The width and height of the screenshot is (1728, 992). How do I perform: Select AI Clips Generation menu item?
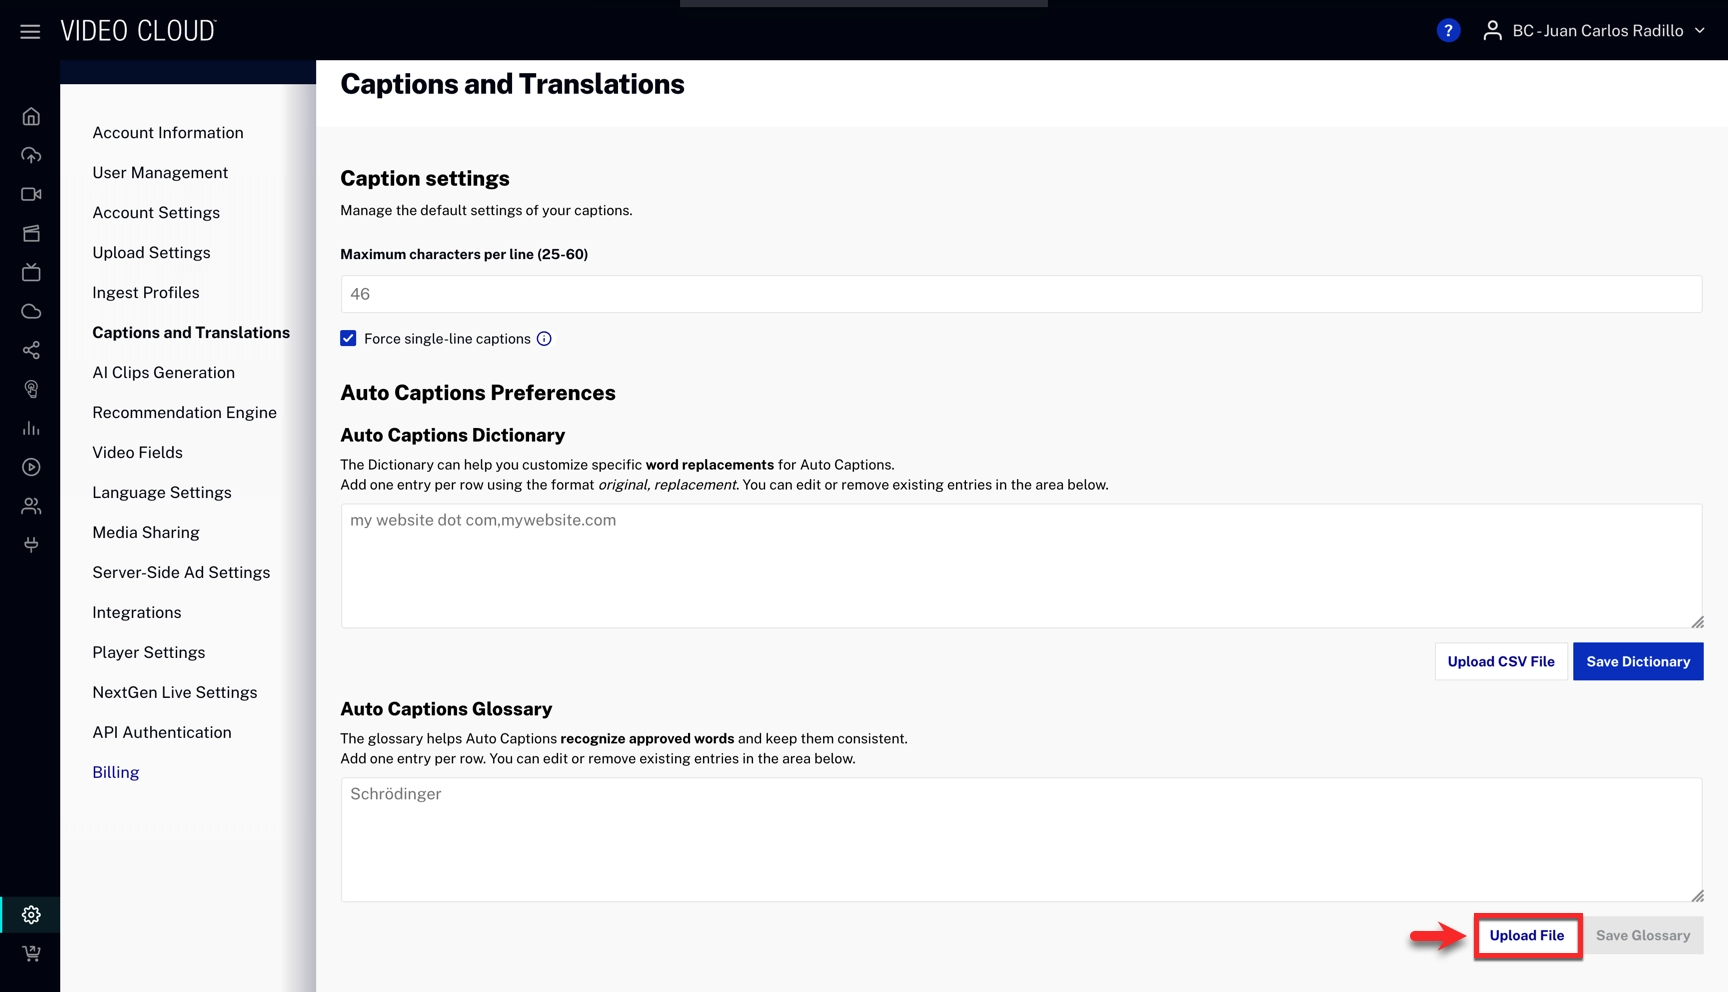pos(164,372)
